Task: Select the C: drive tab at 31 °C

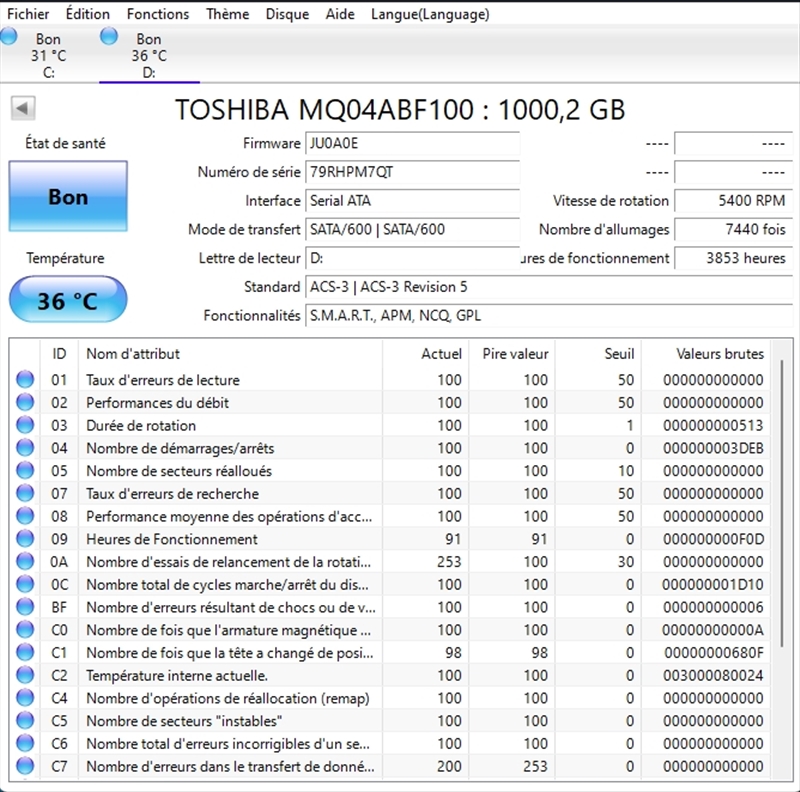Action: [48, 55]
